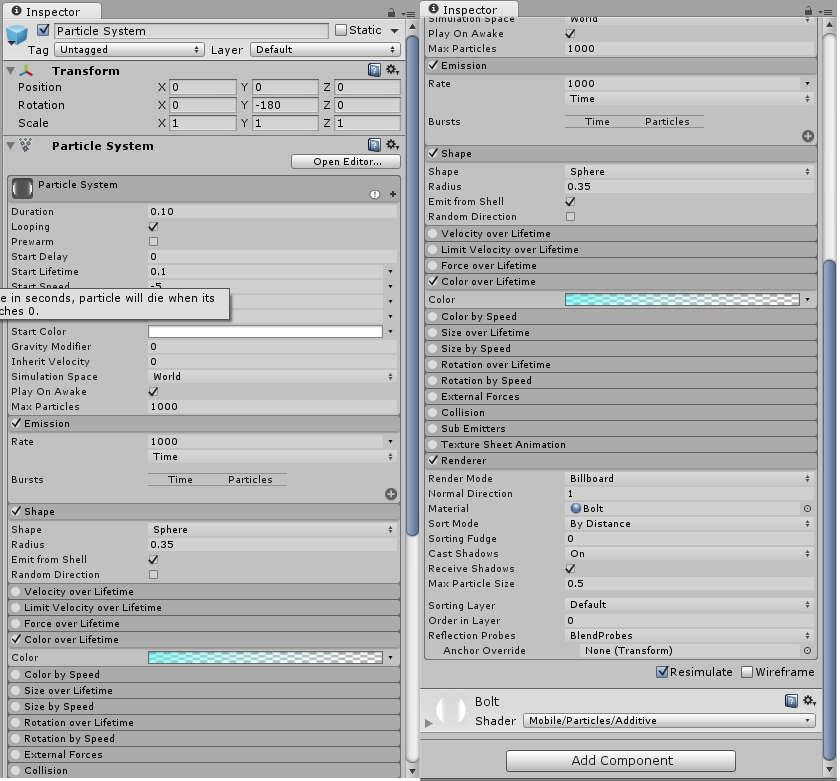Image resolution: width=840 pixels, height=781 pixels.
Task: Click object name field Particle System
Action: (191, 31)
